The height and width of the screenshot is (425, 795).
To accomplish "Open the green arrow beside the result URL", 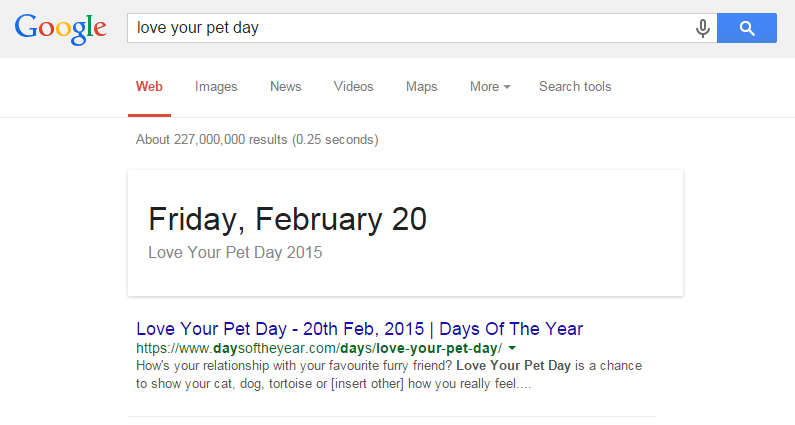I will click(x=512, y=348).
